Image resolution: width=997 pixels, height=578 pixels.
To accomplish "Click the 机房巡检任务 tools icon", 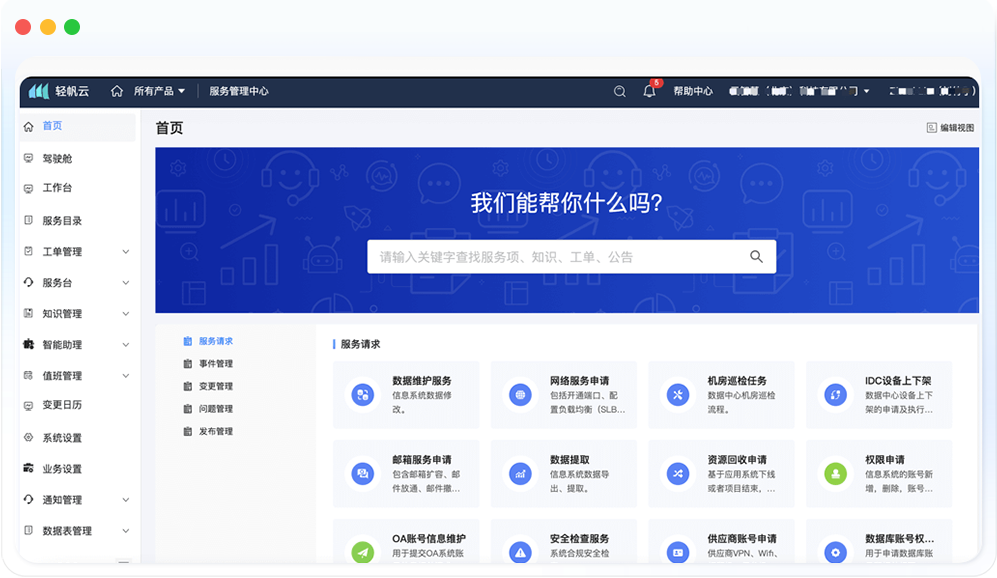I will tap(678, 394).
